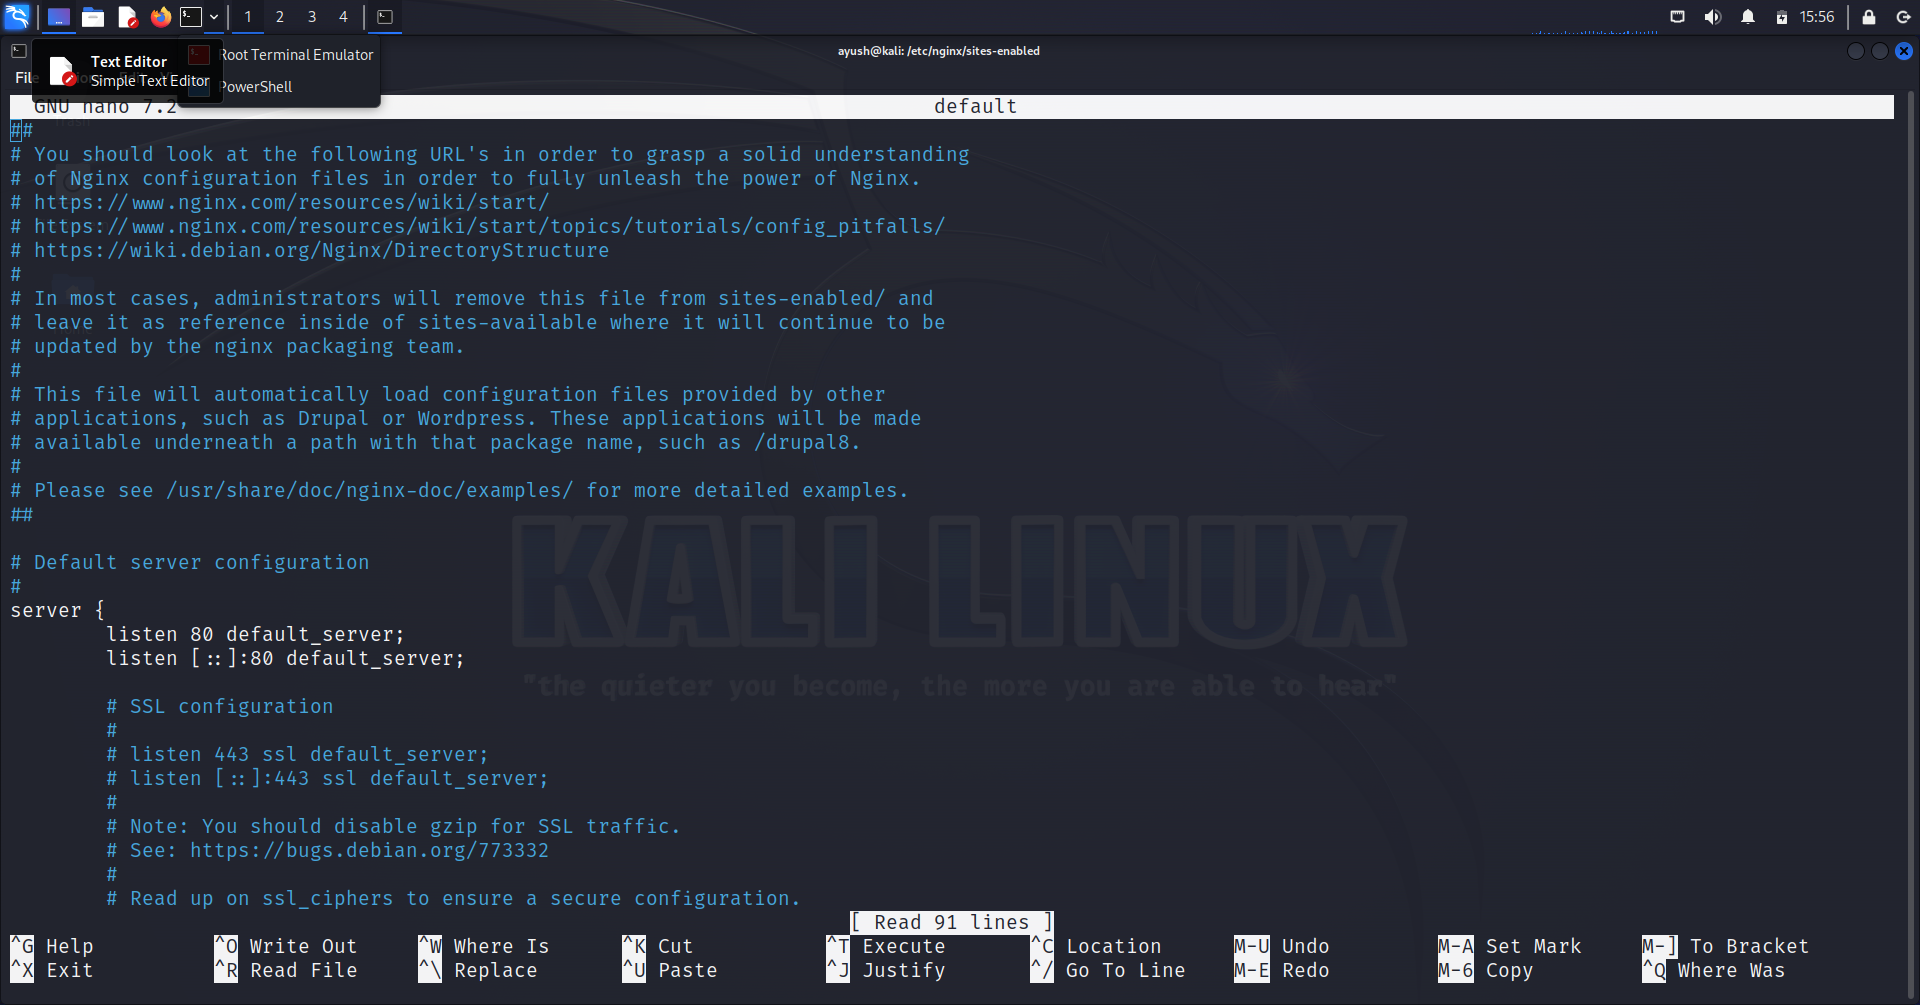Click the network status tray icon

[x=1677, y=17]
